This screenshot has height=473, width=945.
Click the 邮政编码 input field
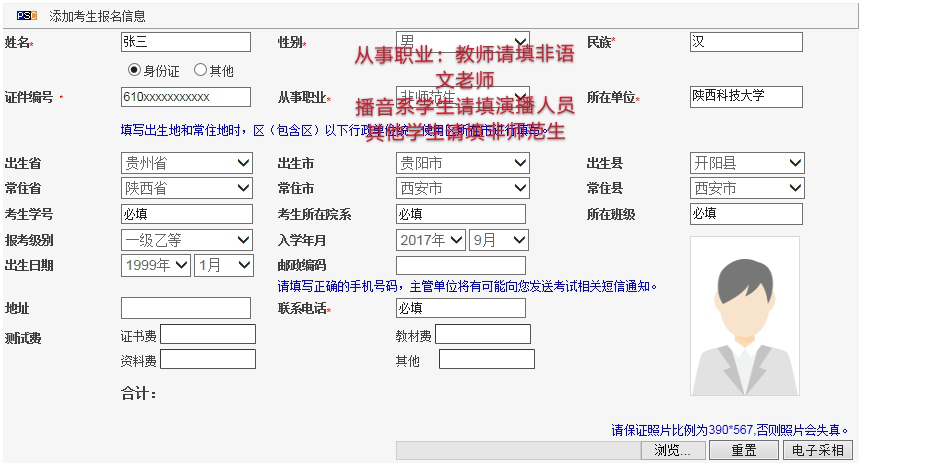[460, 265]
